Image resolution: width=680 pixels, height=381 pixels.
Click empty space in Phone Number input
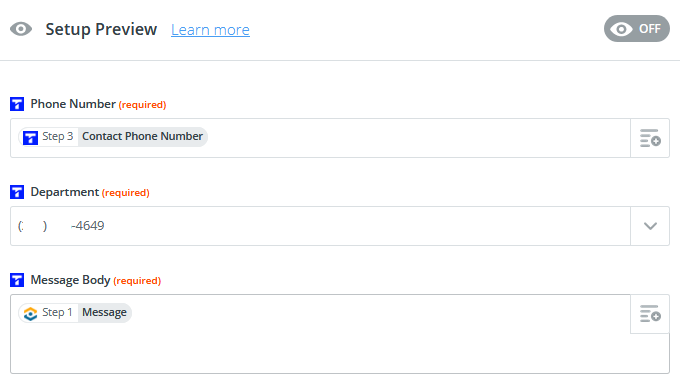(x=416, y=138)
